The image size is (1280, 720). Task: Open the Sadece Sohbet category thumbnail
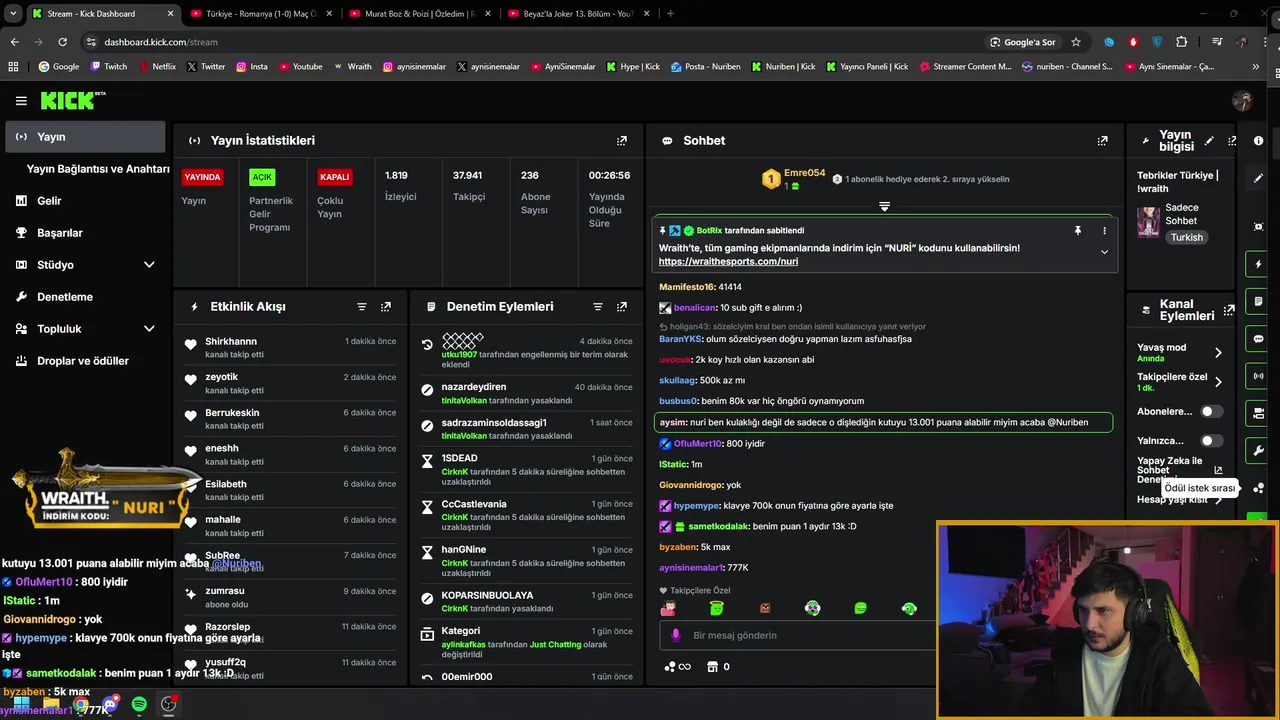click(1148, 222)
